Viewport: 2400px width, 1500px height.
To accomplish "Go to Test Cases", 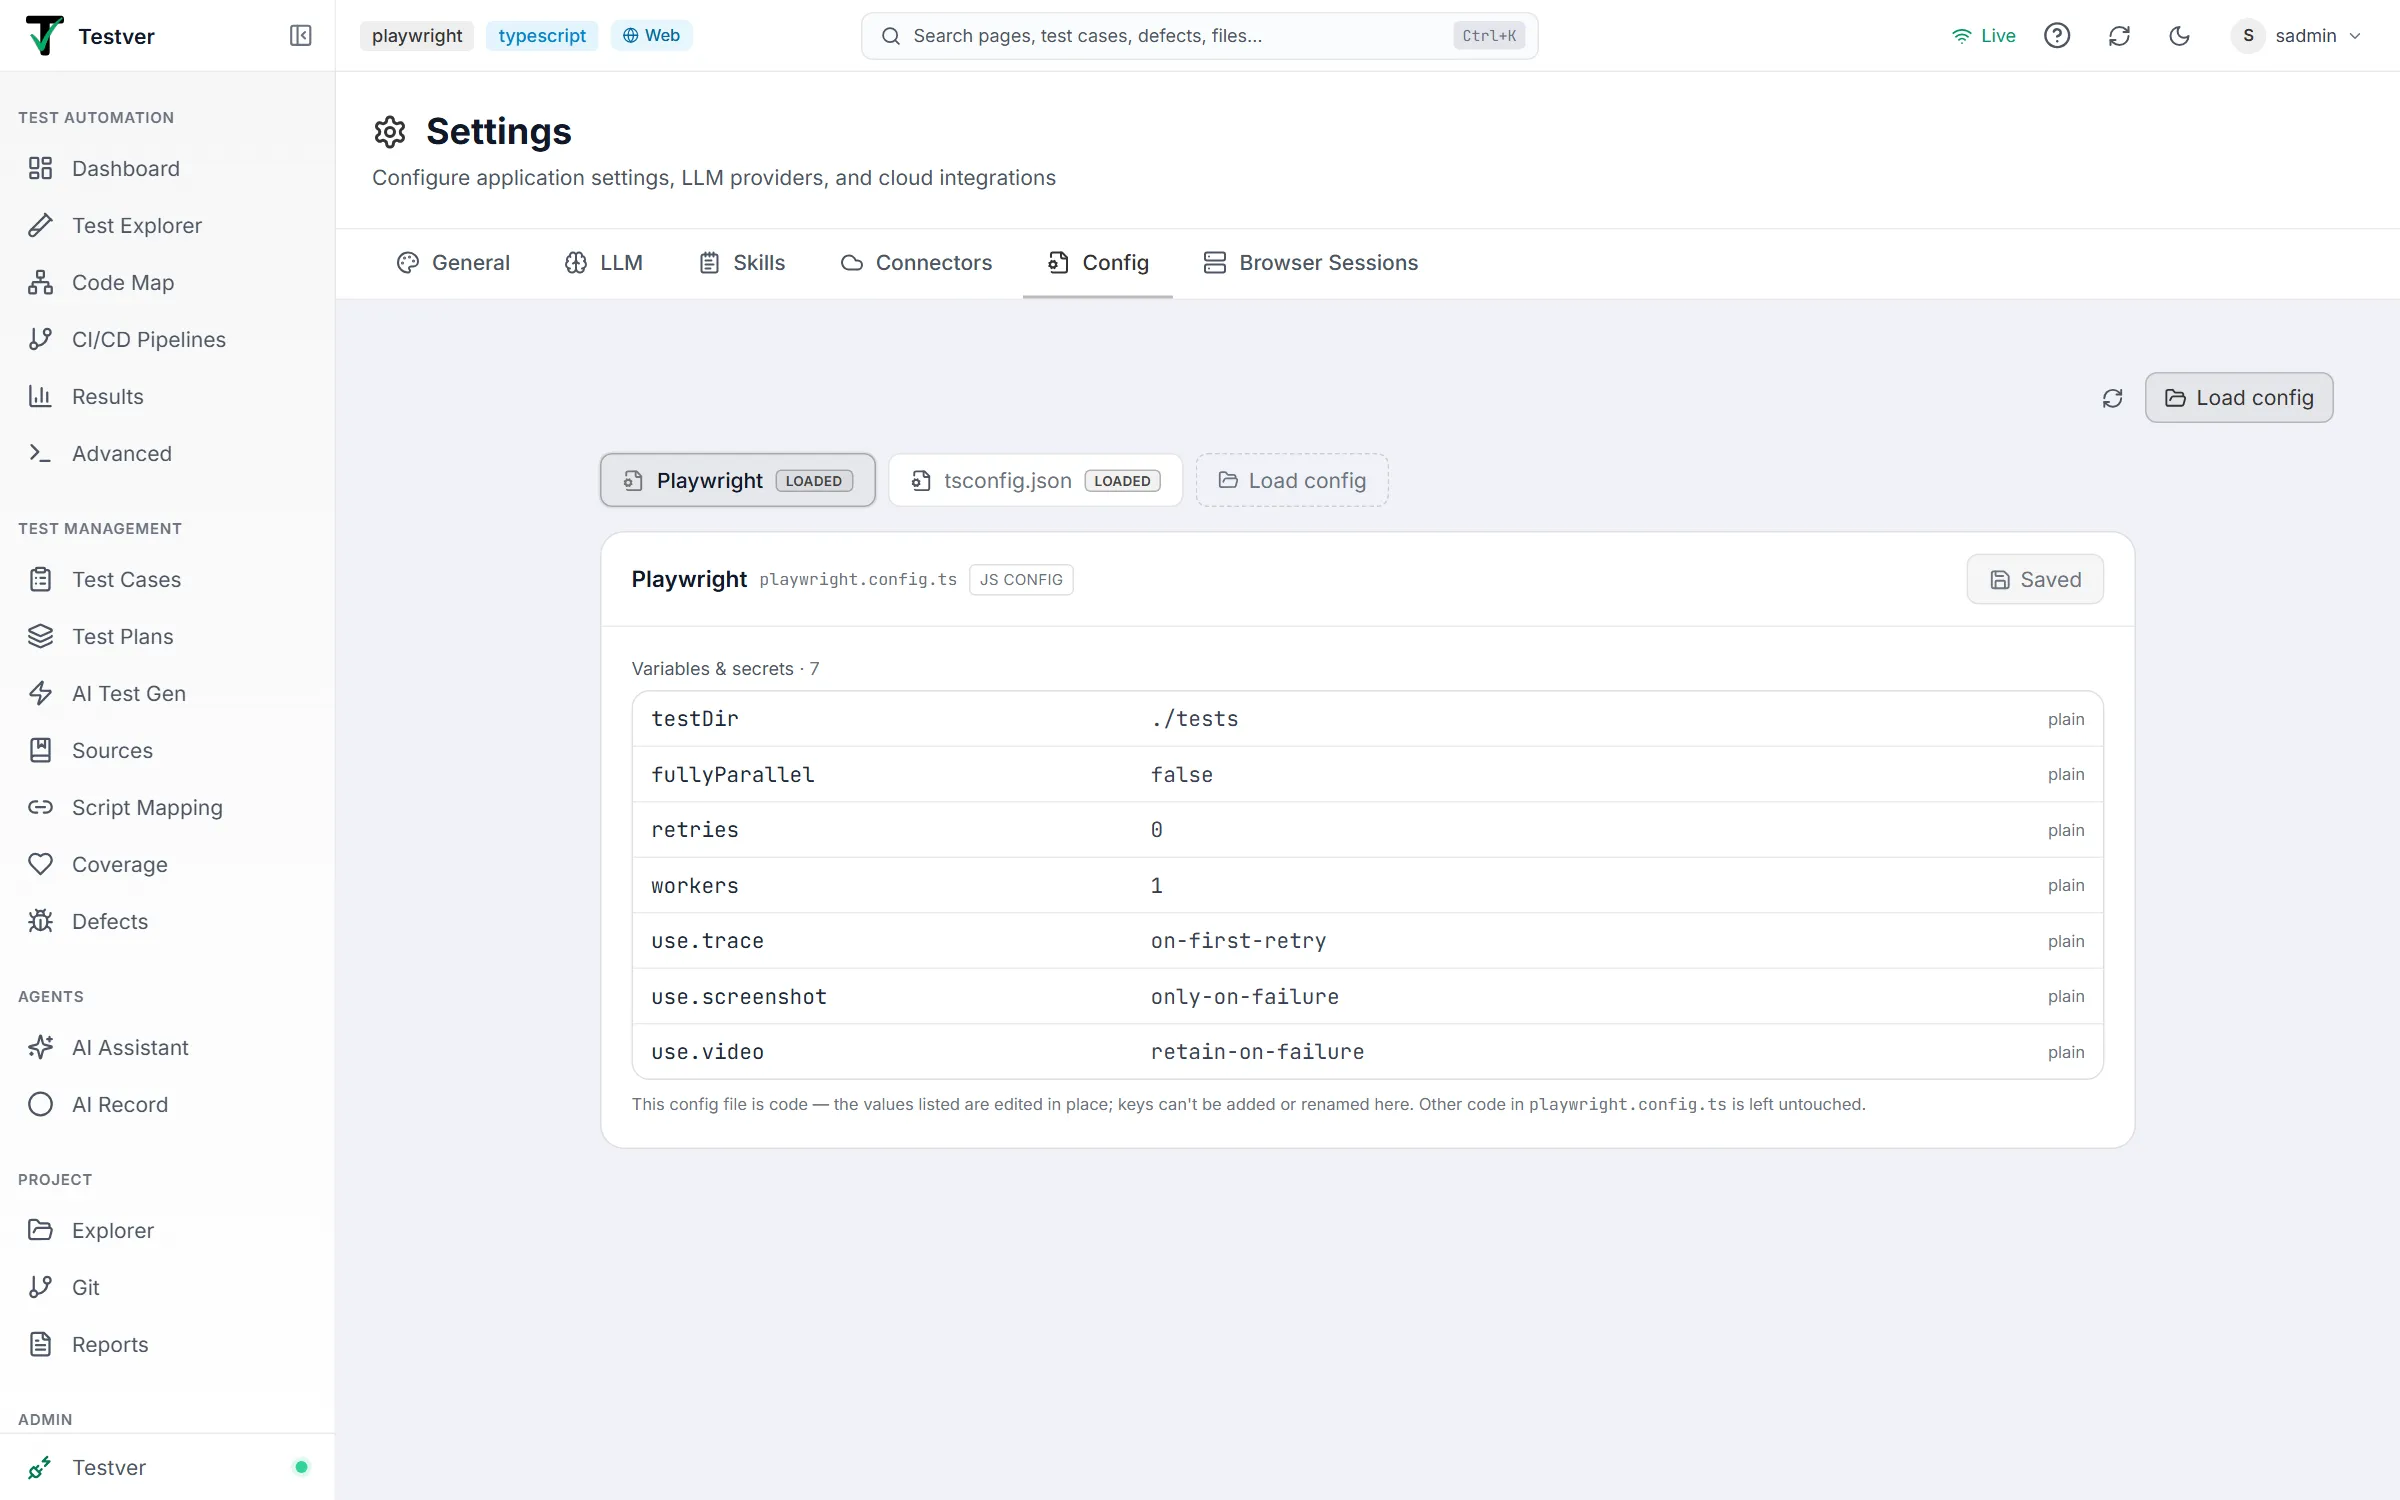I will (x=167, y=579).
